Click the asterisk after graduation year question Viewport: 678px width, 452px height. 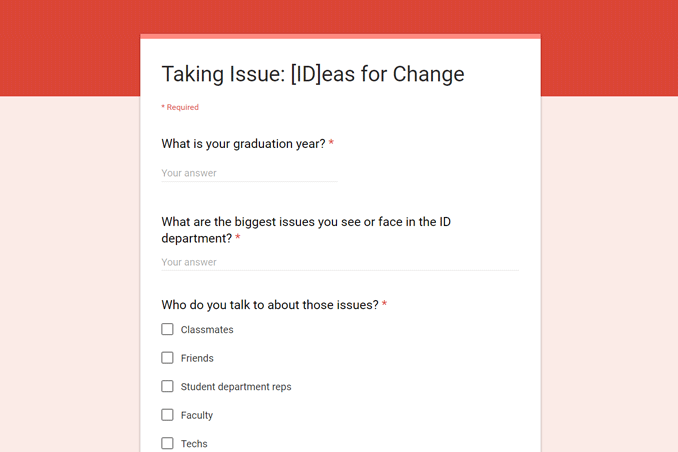coord(331,142)
